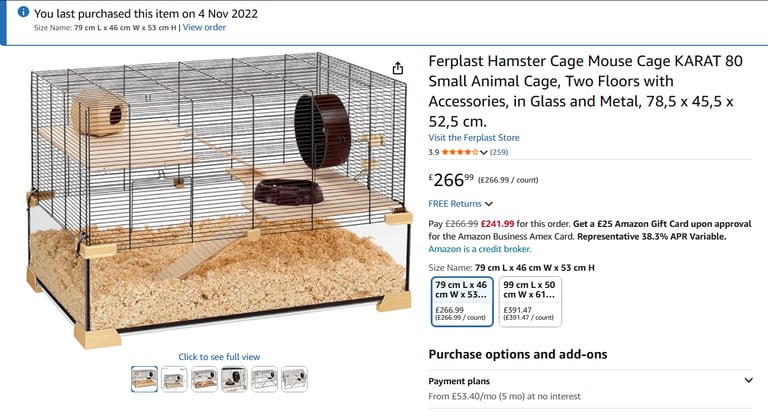Screen dimensions: 768x418
Task: Select the 99 cm L x 50 cm size option
Action: coord(530,301)
